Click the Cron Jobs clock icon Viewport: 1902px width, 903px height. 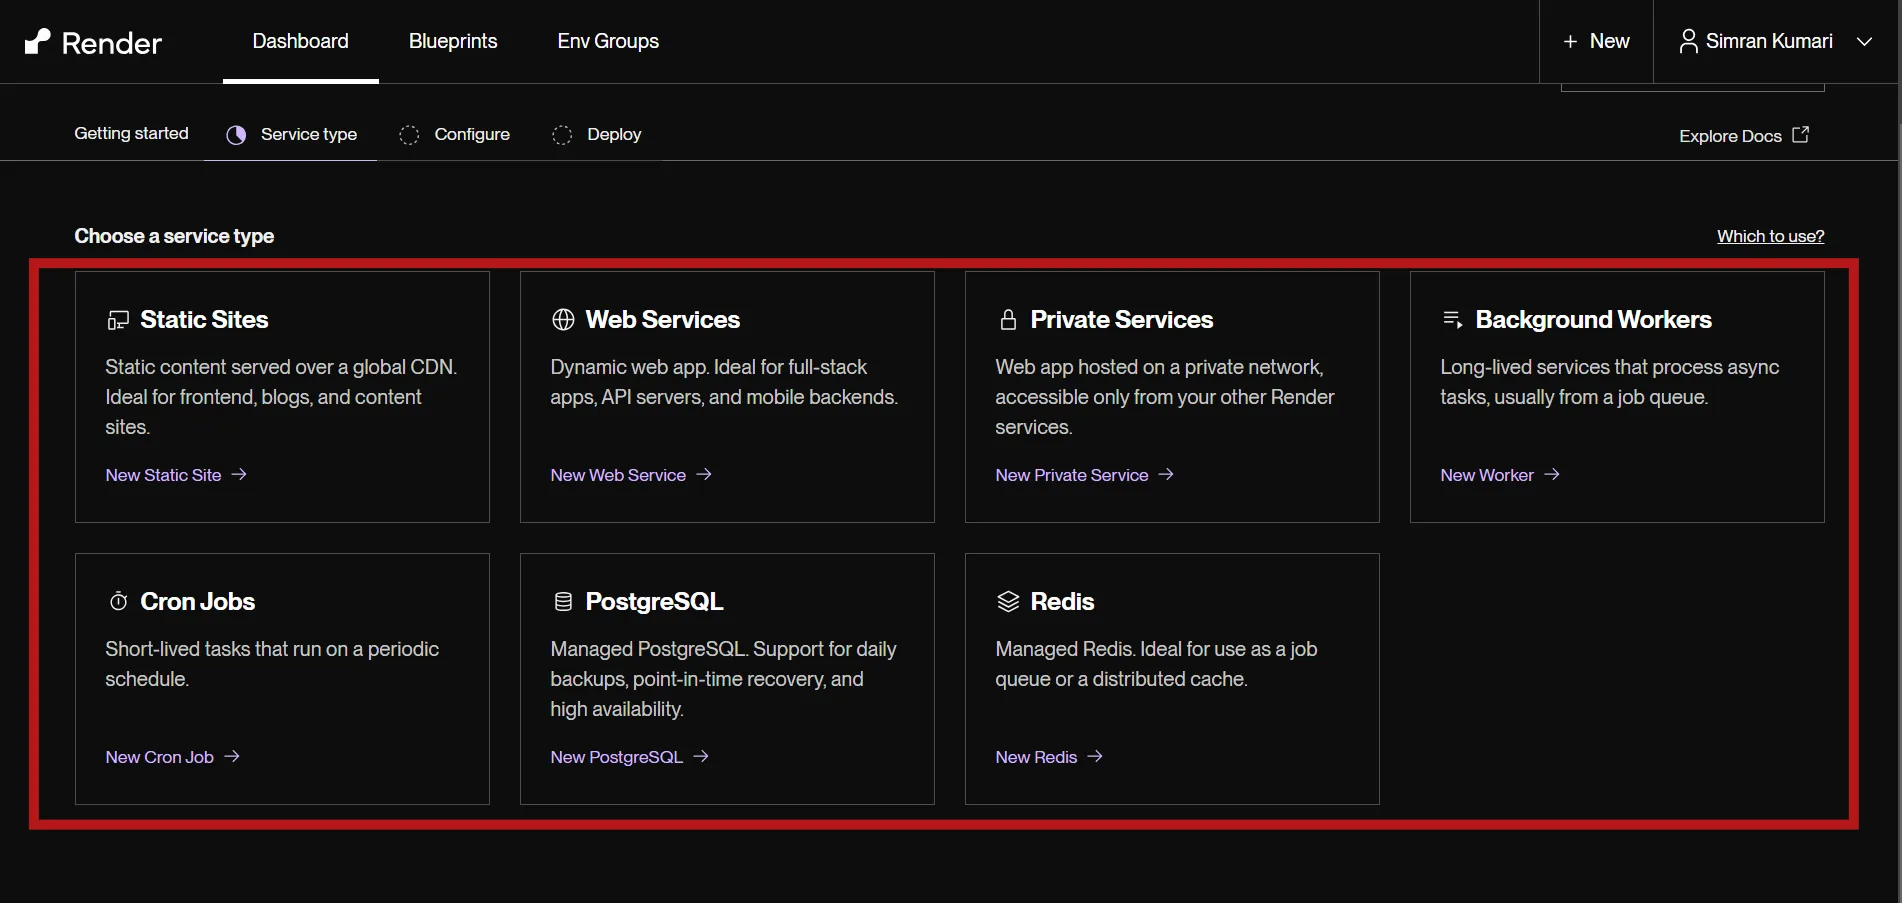click(118, 600)
